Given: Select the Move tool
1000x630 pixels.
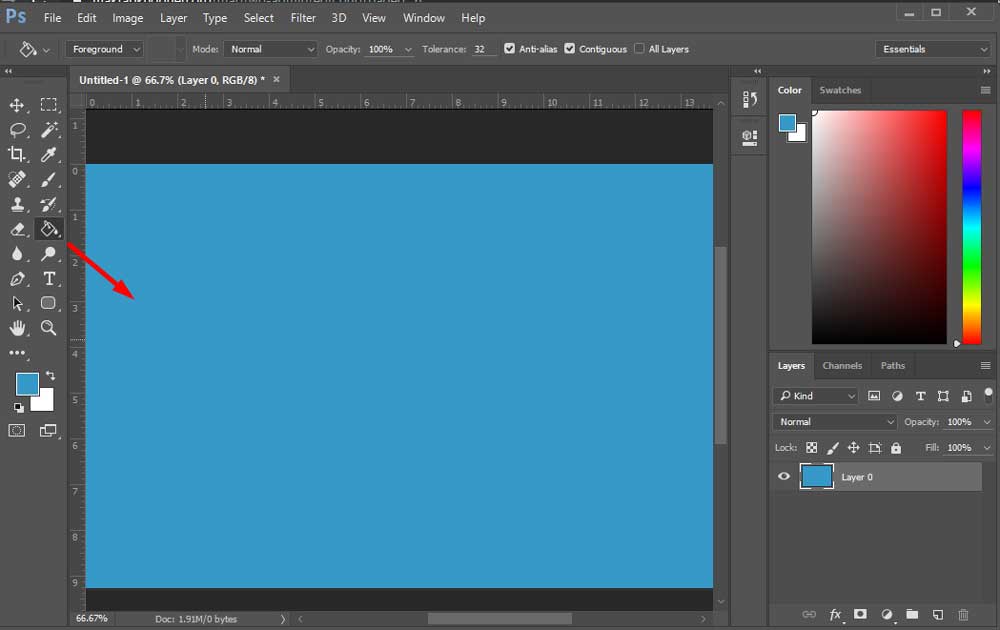Looking at the screenshot, I should [17, 105].
